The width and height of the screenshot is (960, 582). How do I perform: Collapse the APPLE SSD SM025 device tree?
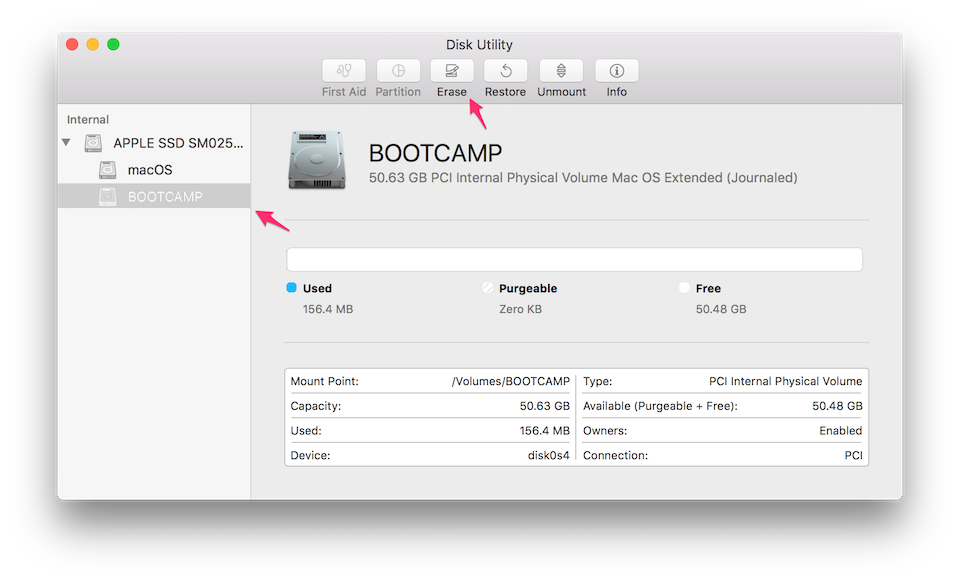point(66,143)
